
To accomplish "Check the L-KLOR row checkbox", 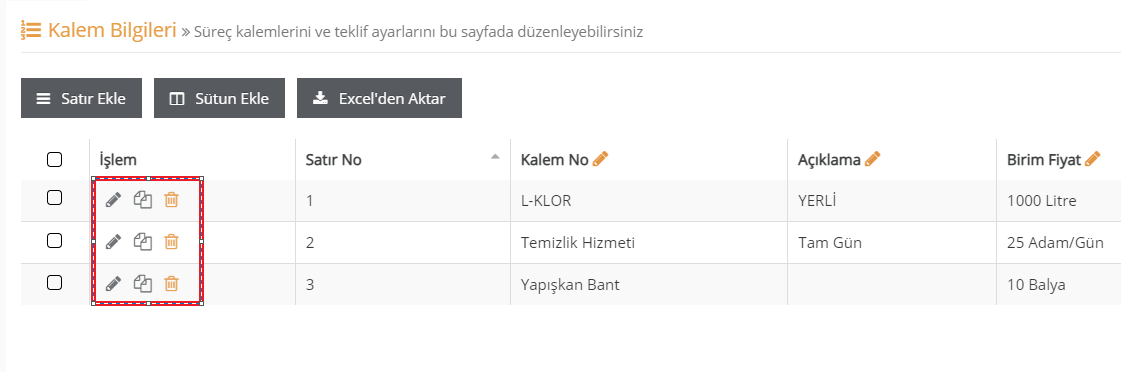I will pyautogui.click(x=54, y=198).
